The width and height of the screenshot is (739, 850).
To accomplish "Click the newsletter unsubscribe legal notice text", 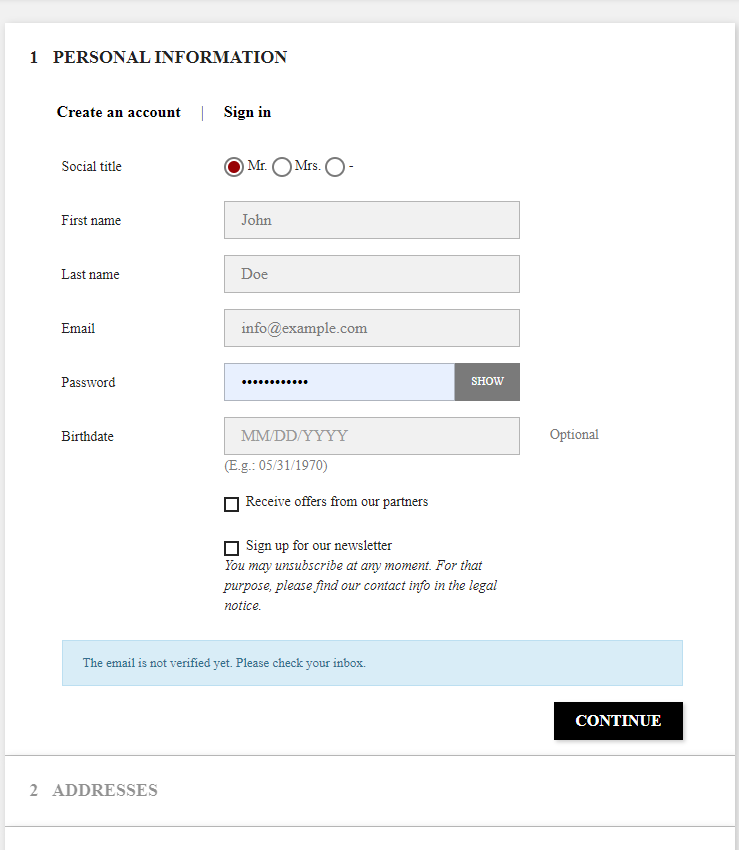I will click(360, 585).
